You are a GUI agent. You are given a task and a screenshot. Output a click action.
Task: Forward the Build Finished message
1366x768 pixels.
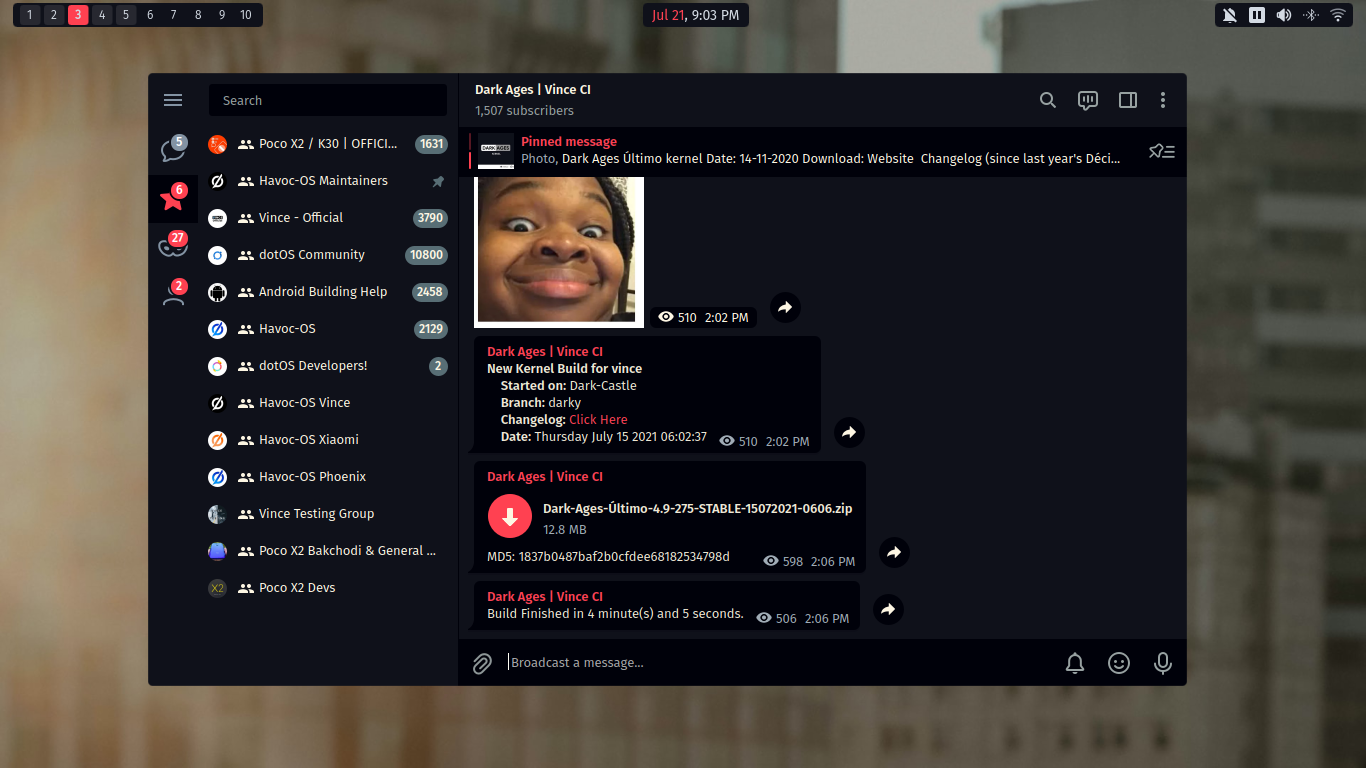click(888, 609)
